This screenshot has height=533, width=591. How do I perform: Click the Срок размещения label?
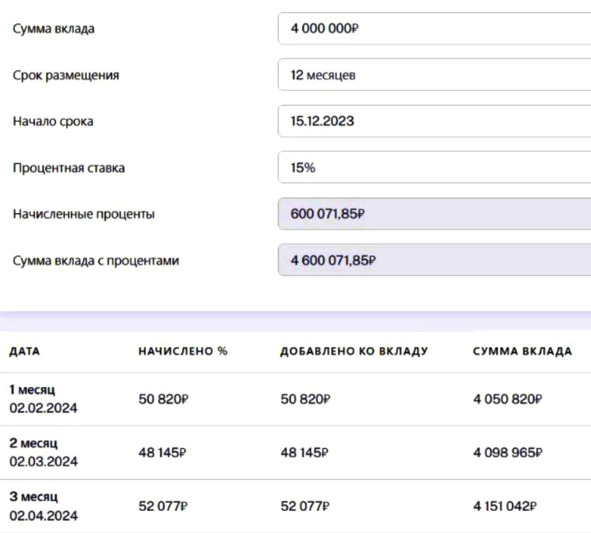click(66, 75)
